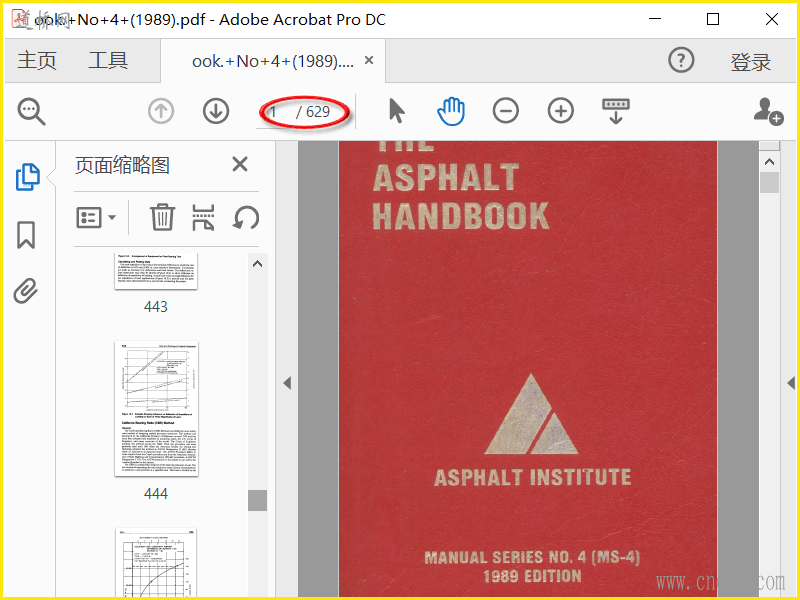Viewport: 800px width, 600px height.
Task: Select the page 444 thumbnail
Action: [156, 409]
